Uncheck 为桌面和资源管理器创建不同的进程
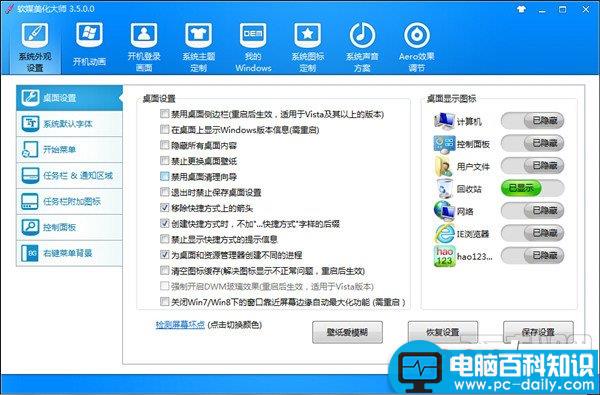The width and height of the screenshot is (600, 395). pyautogui.click(x=165, y=255)
